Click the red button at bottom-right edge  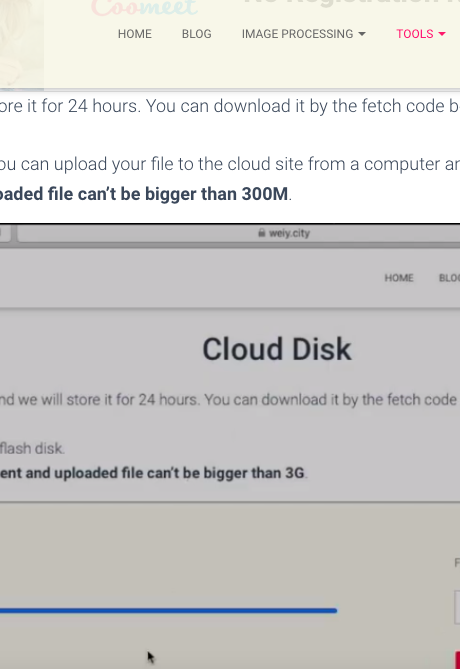click(457, 660)
